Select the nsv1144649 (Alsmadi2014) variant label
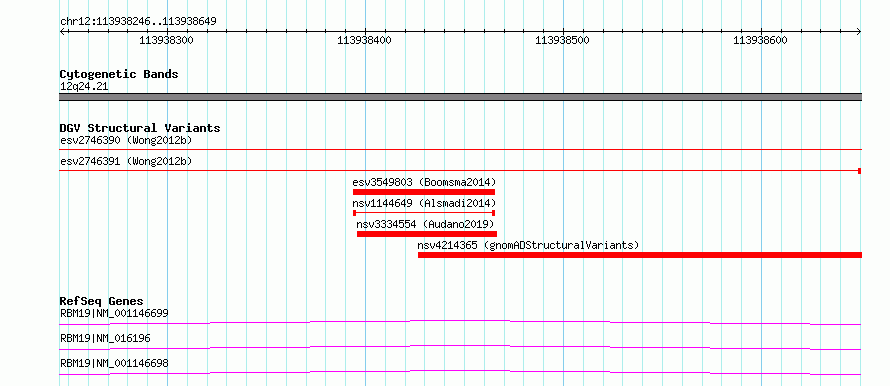890x386 pixels. (424, 203)
